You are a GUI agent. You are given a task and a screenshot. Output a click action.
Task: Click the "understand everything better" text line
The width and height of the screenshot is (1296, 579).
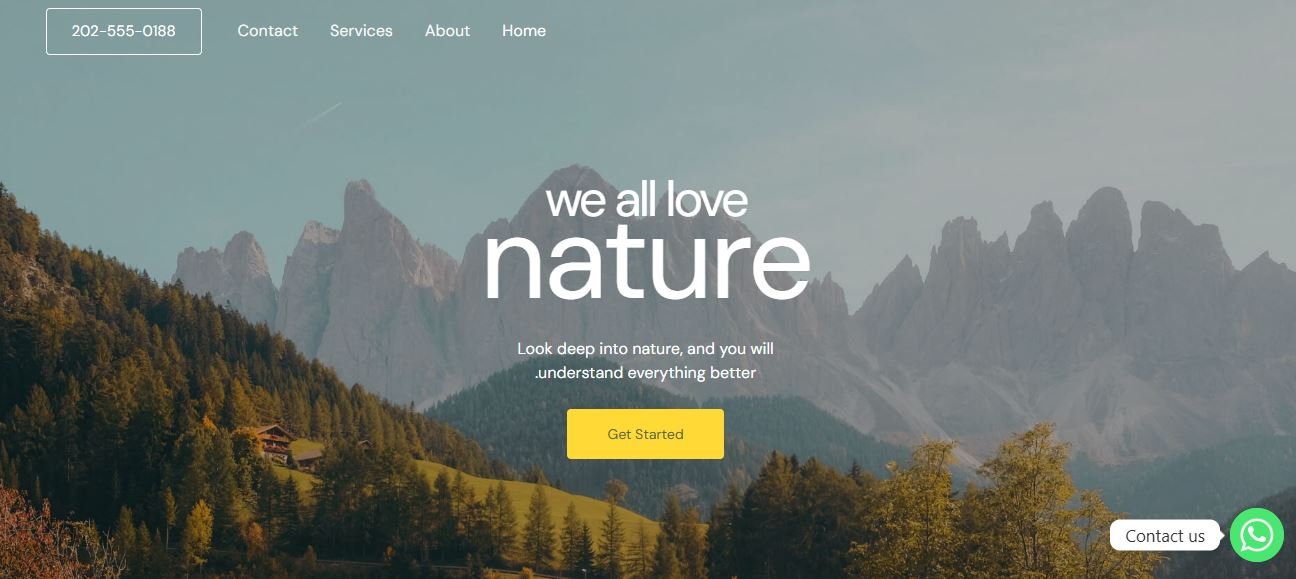(645, 373)
